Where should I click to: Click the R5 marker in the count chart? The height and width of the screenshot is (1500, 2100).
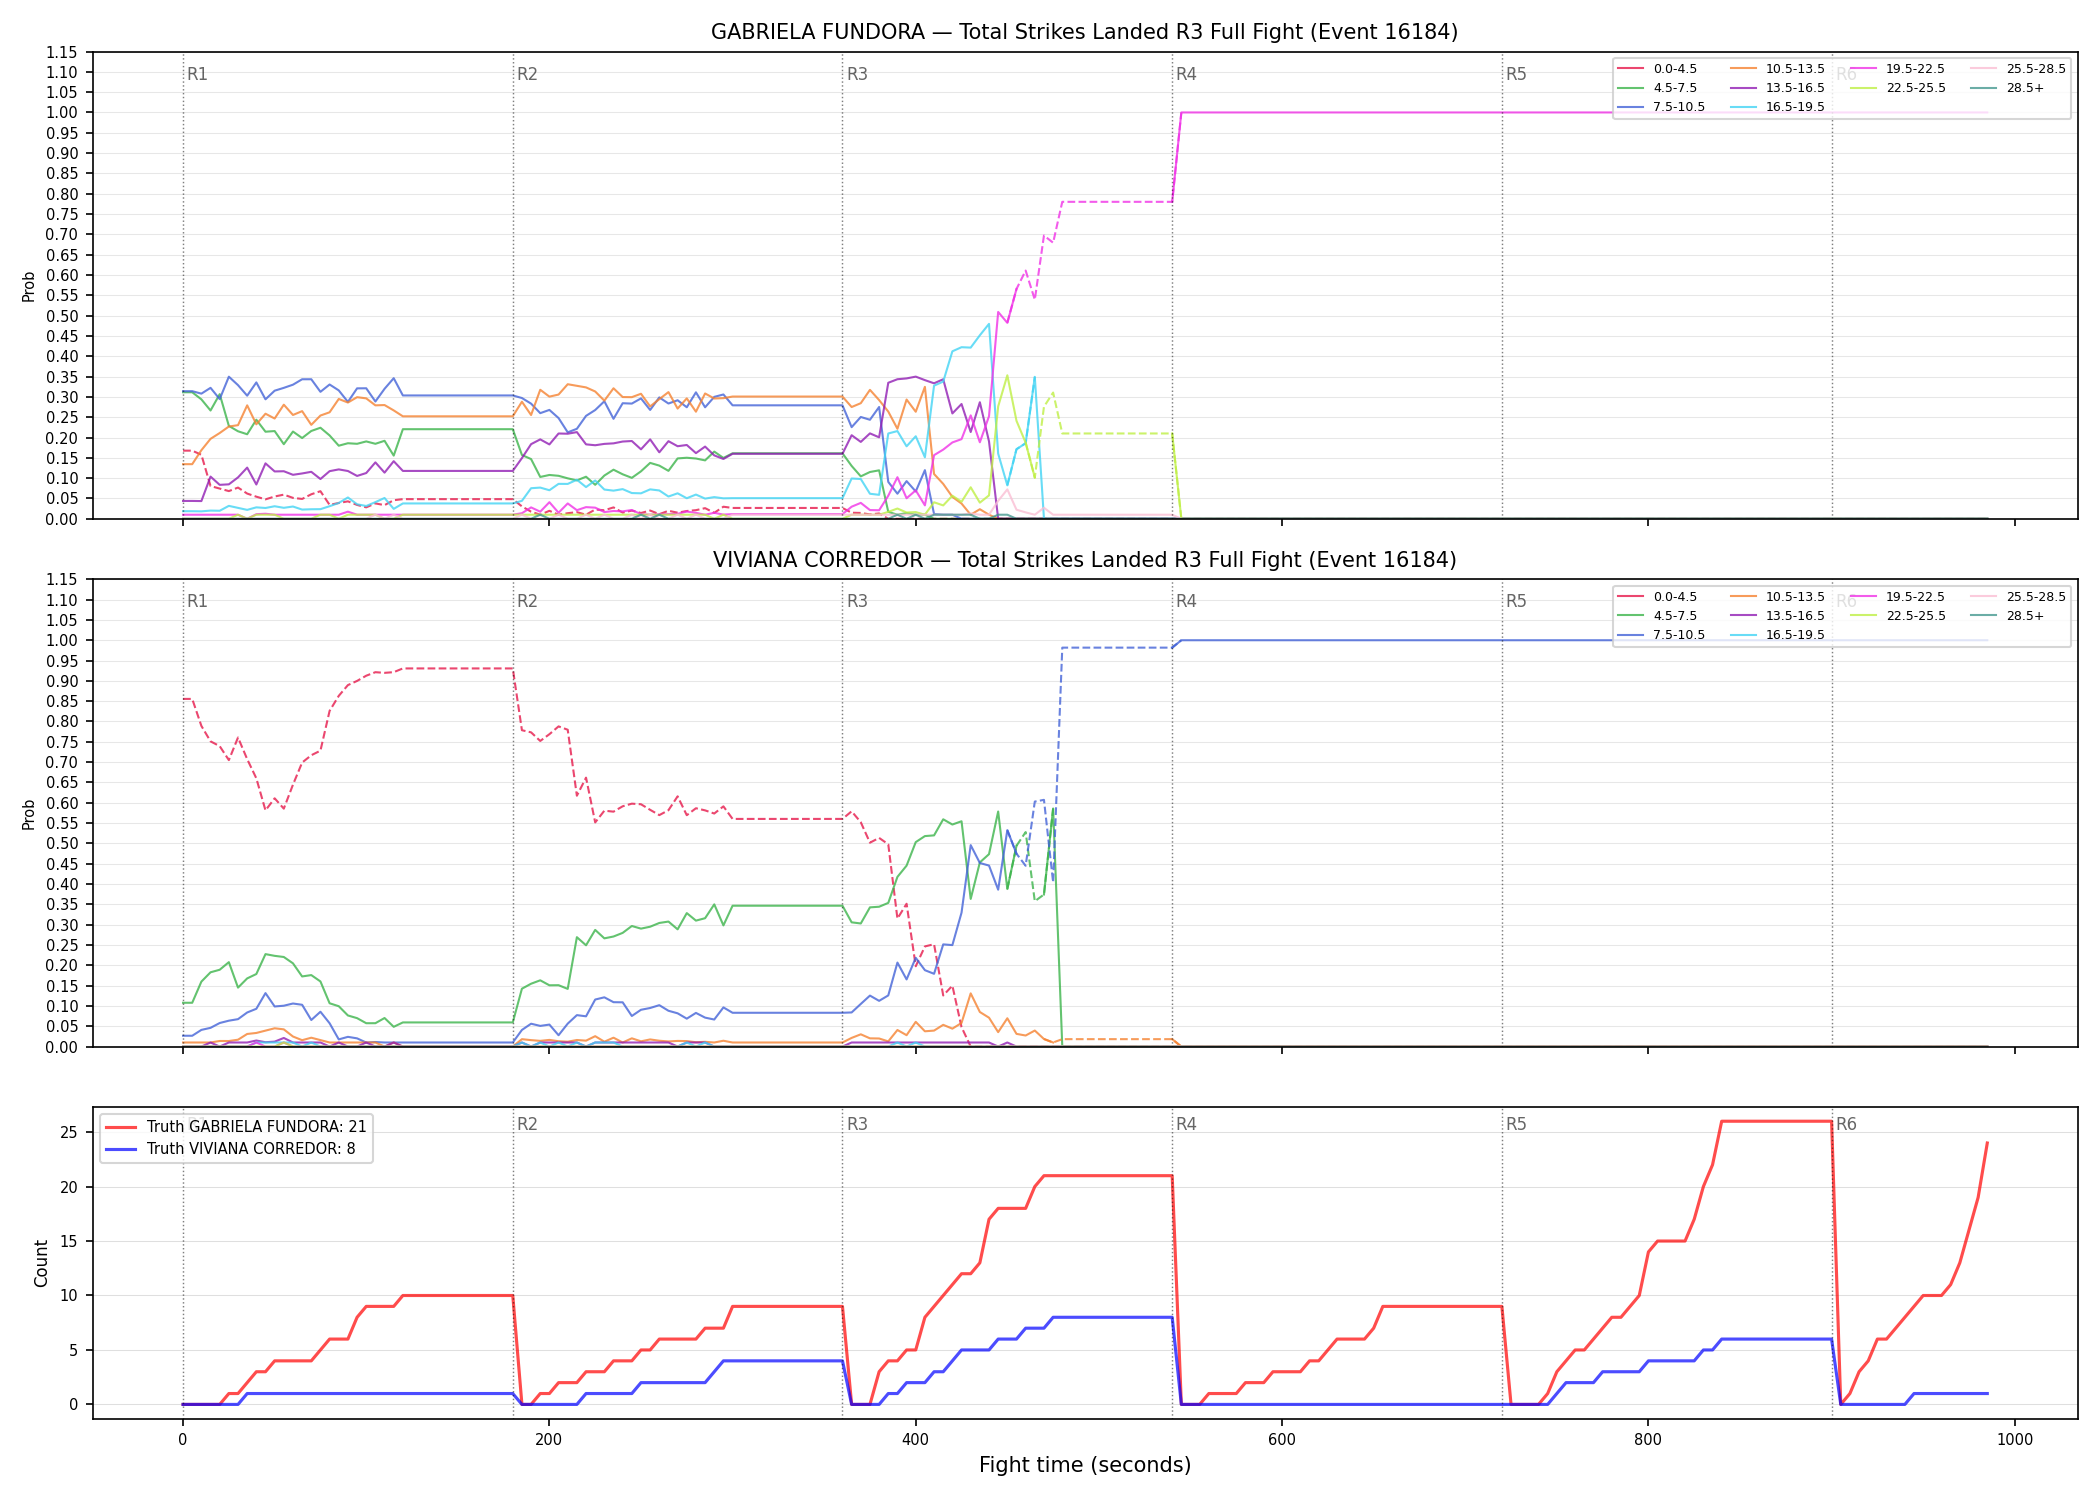pyautogui.click(x=1516, y=1124)
